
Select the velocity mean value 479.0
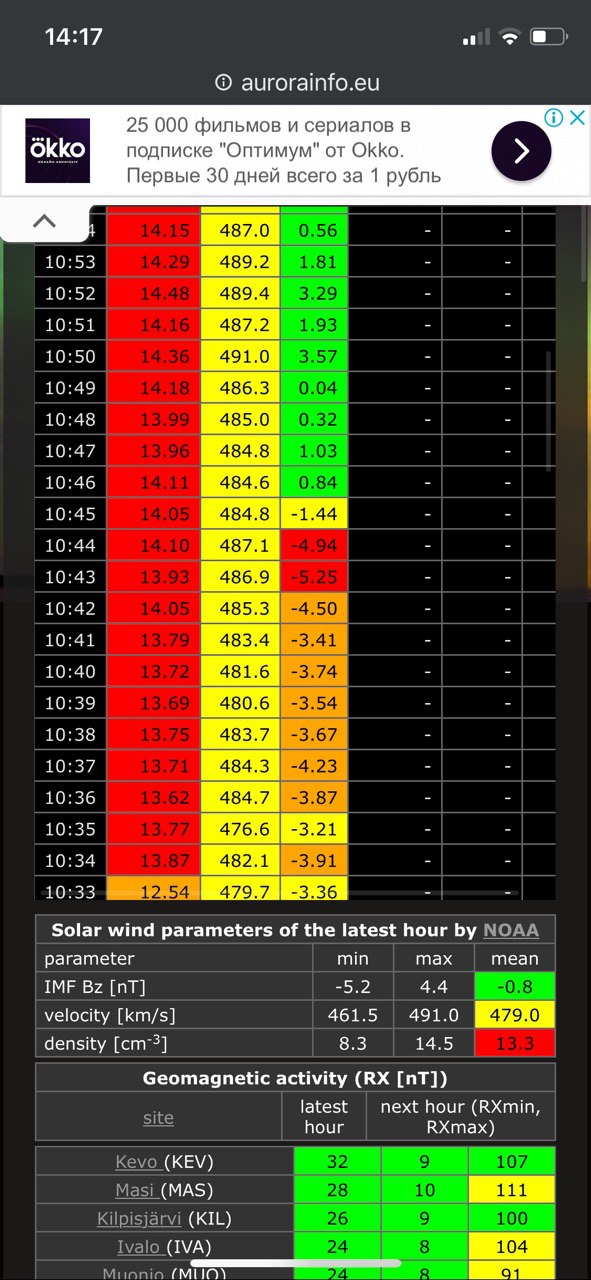click(x=516, y=1015)
